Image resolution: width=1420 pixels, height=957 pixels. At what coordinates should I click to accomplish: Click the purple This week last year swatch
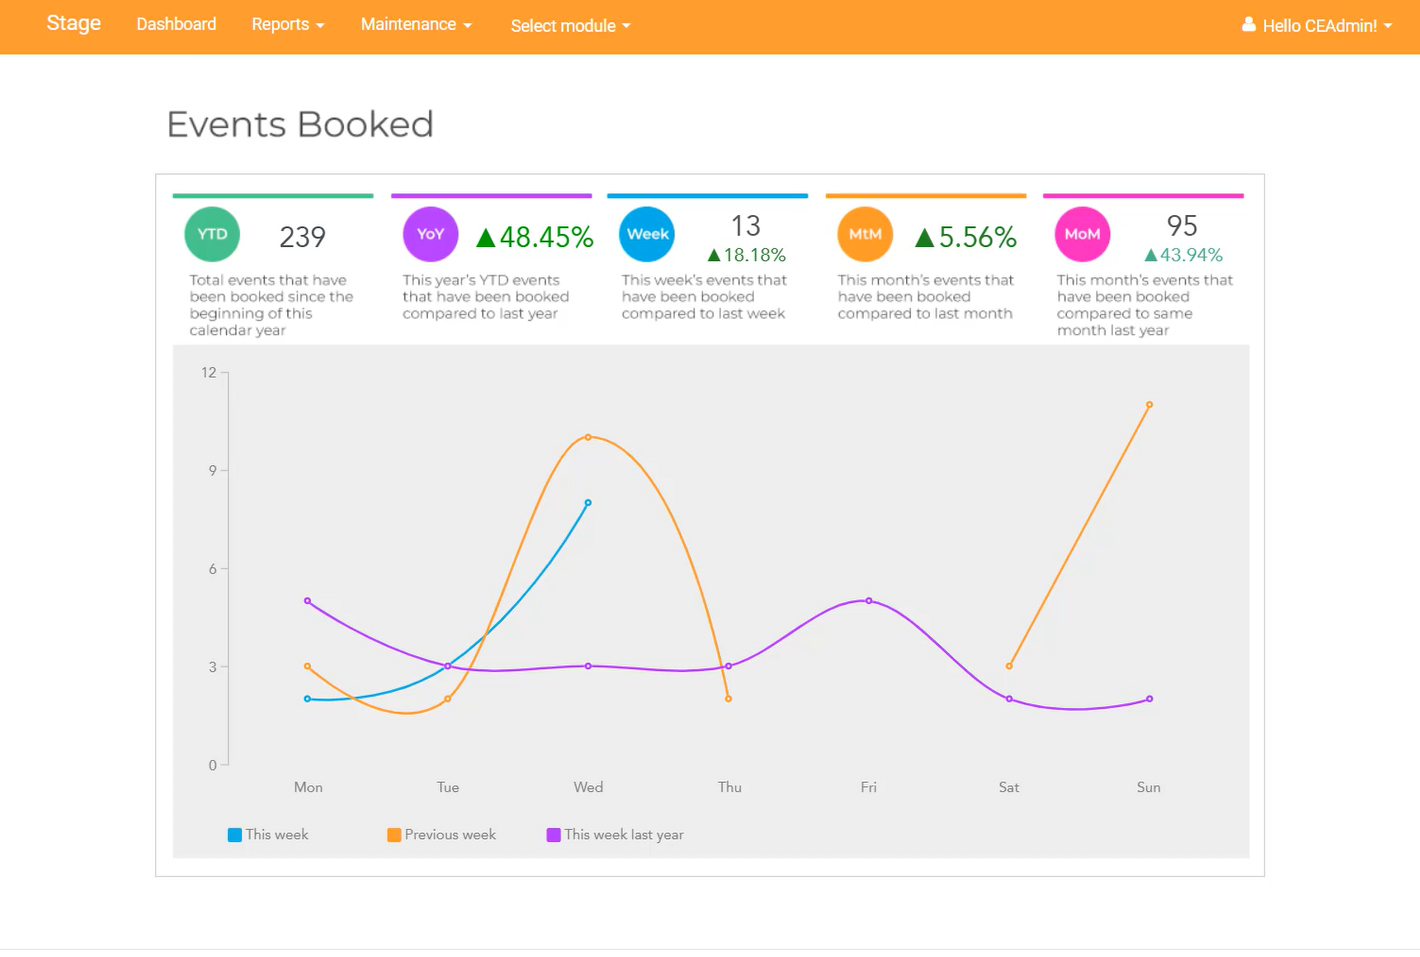pos(553,835)
